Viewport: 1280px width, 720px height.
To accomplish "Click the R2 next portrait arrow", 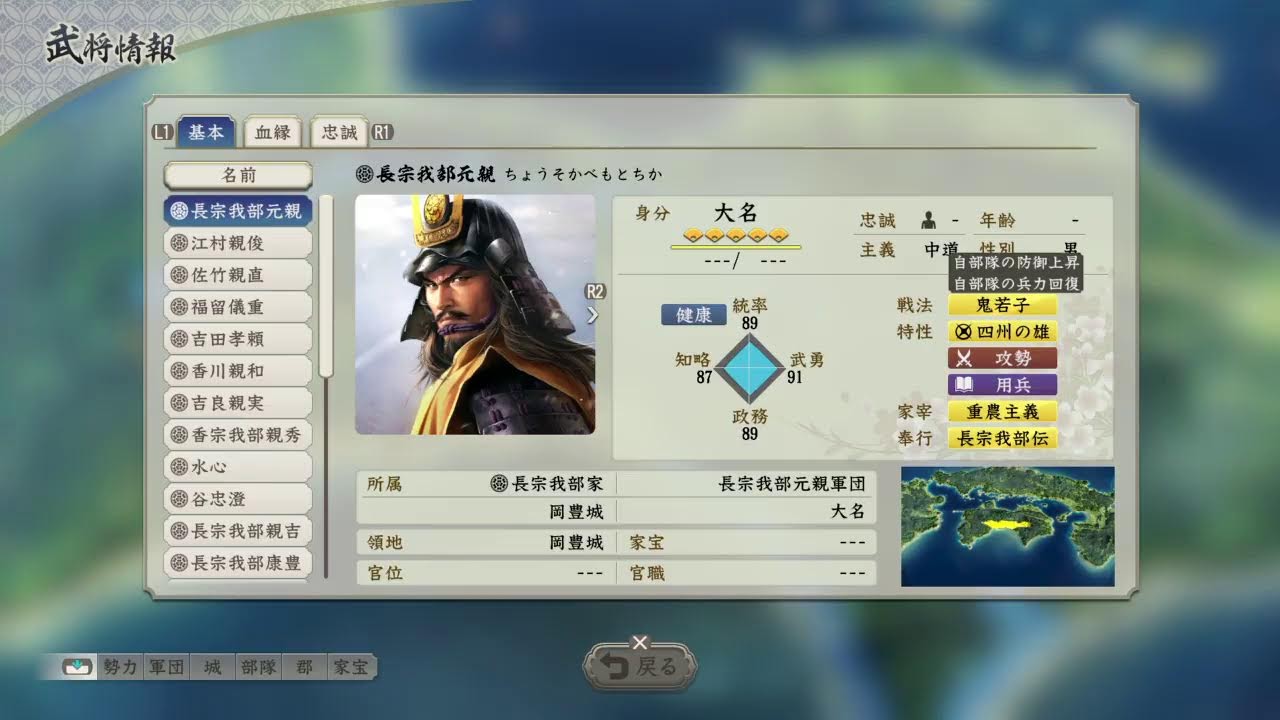I will point(594,305).
